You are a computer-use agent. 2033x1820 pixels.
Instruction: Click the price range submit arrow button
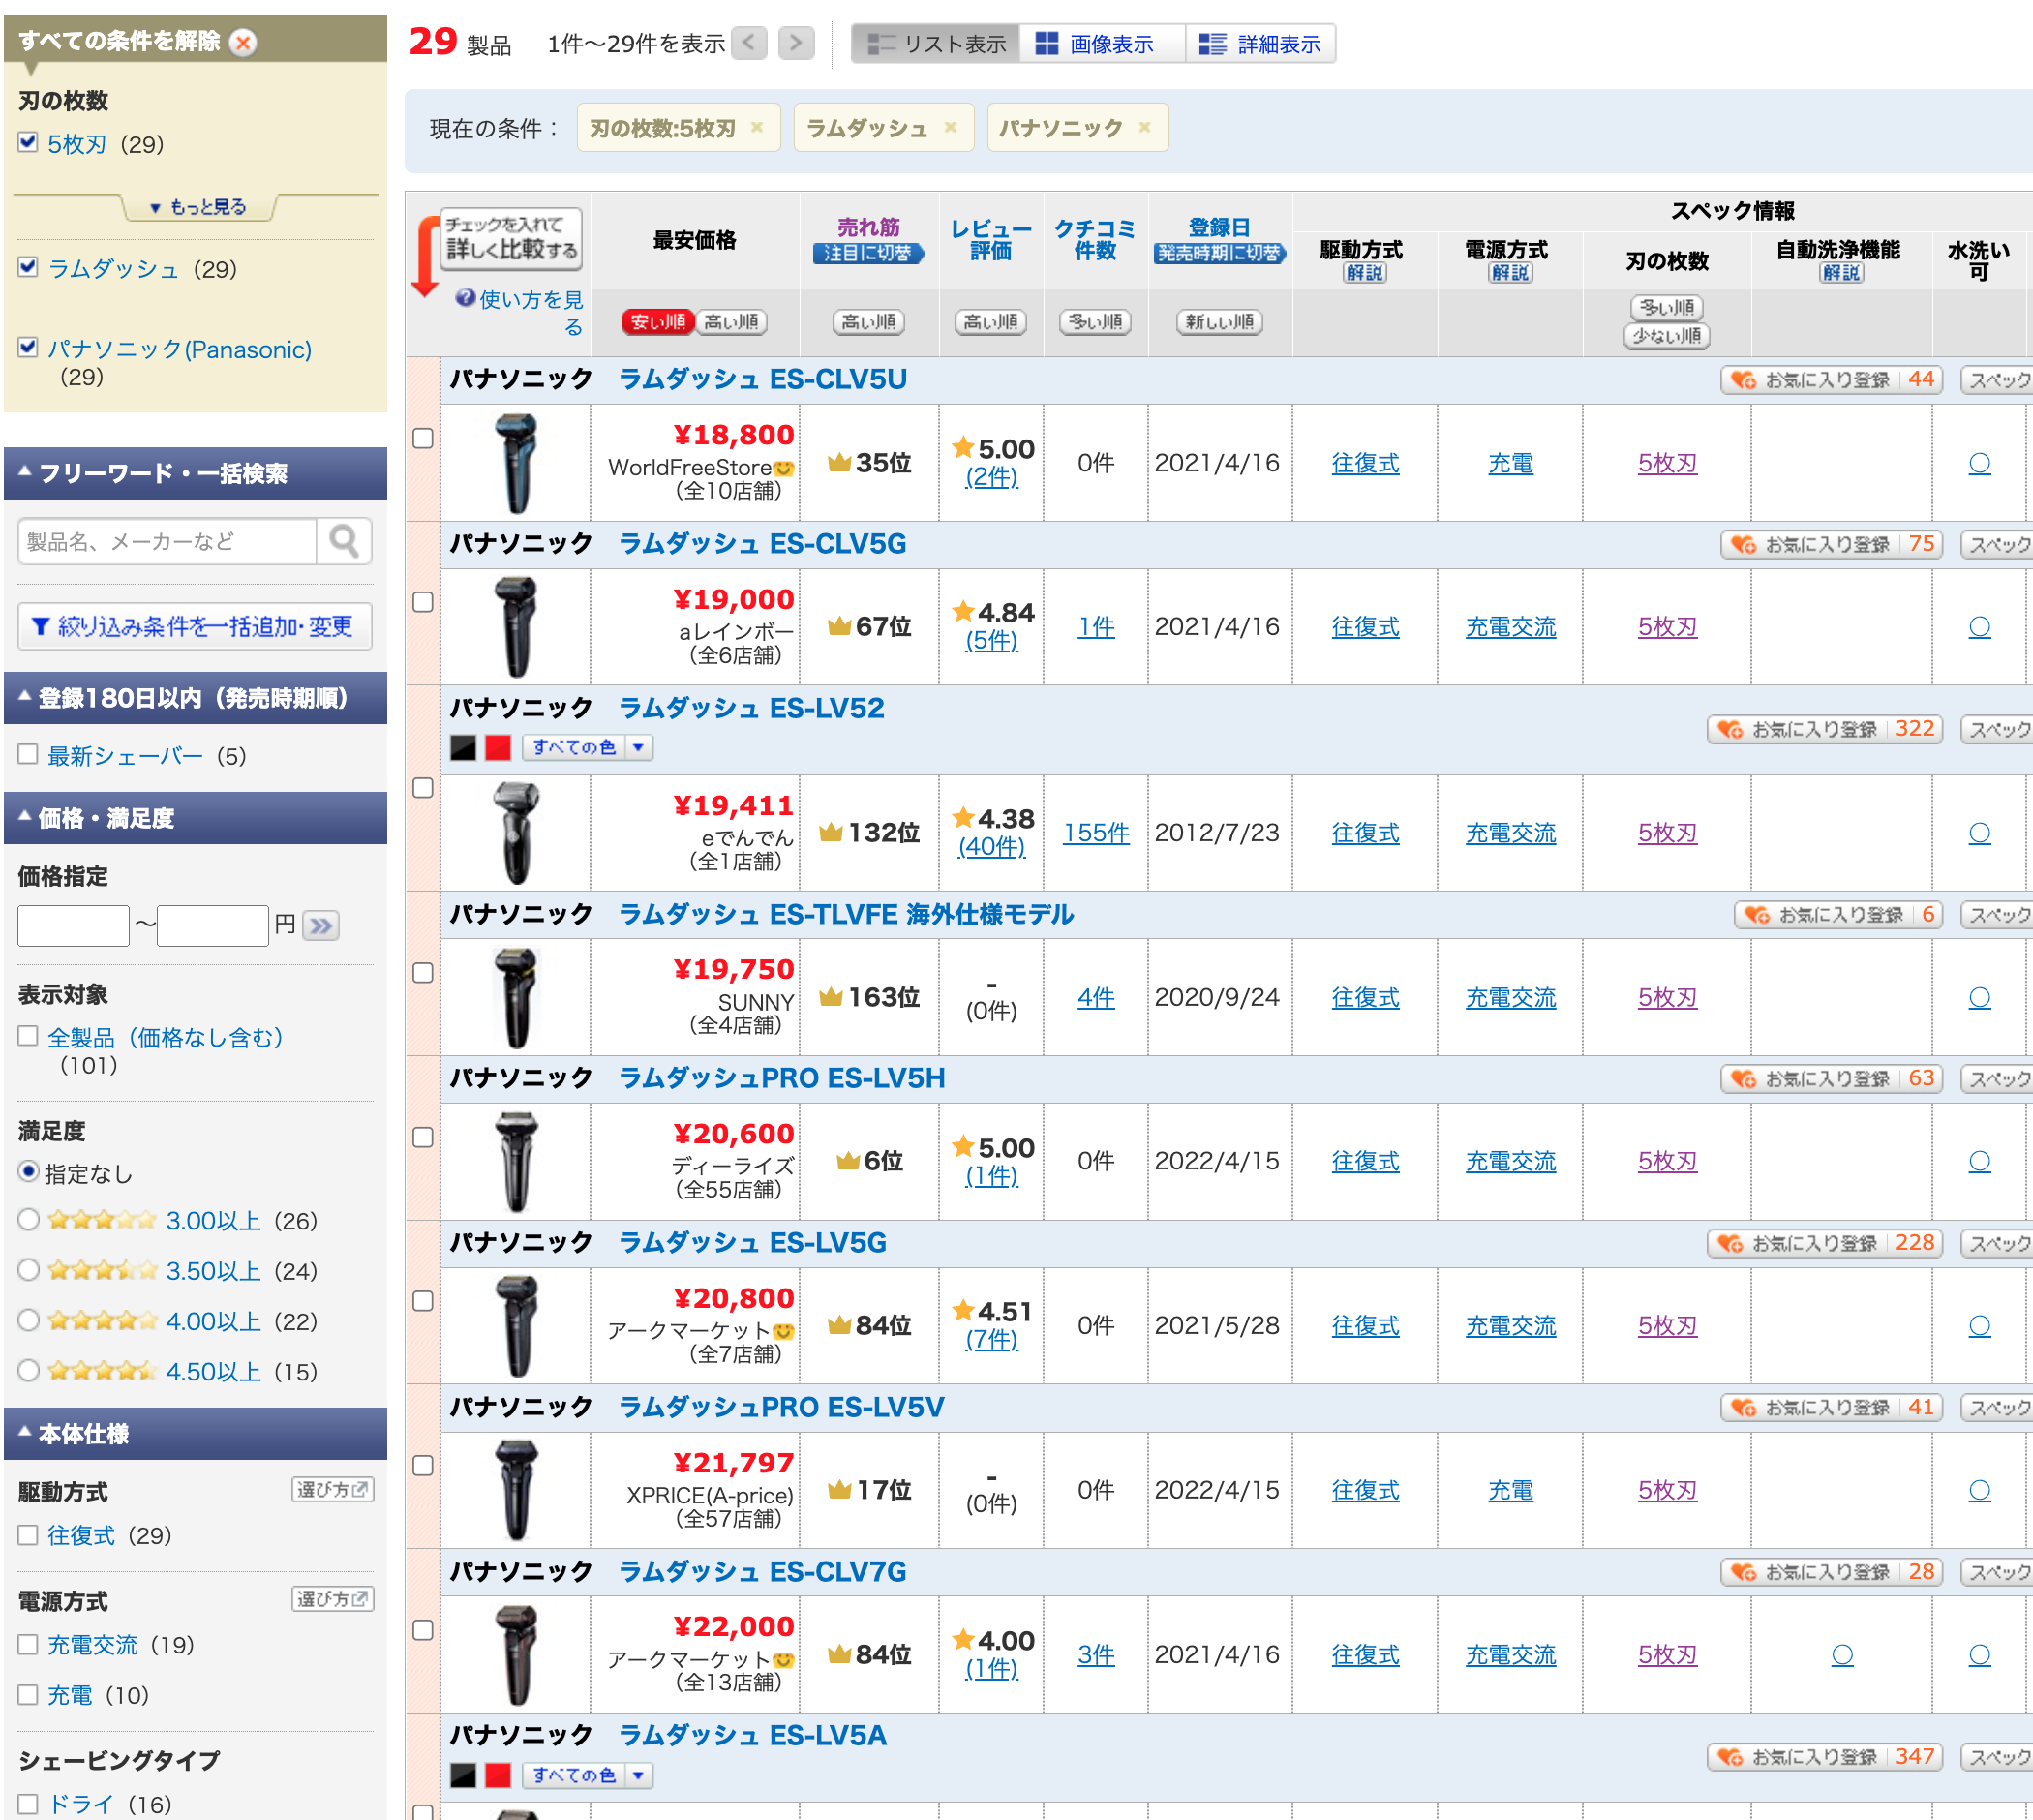321,926
